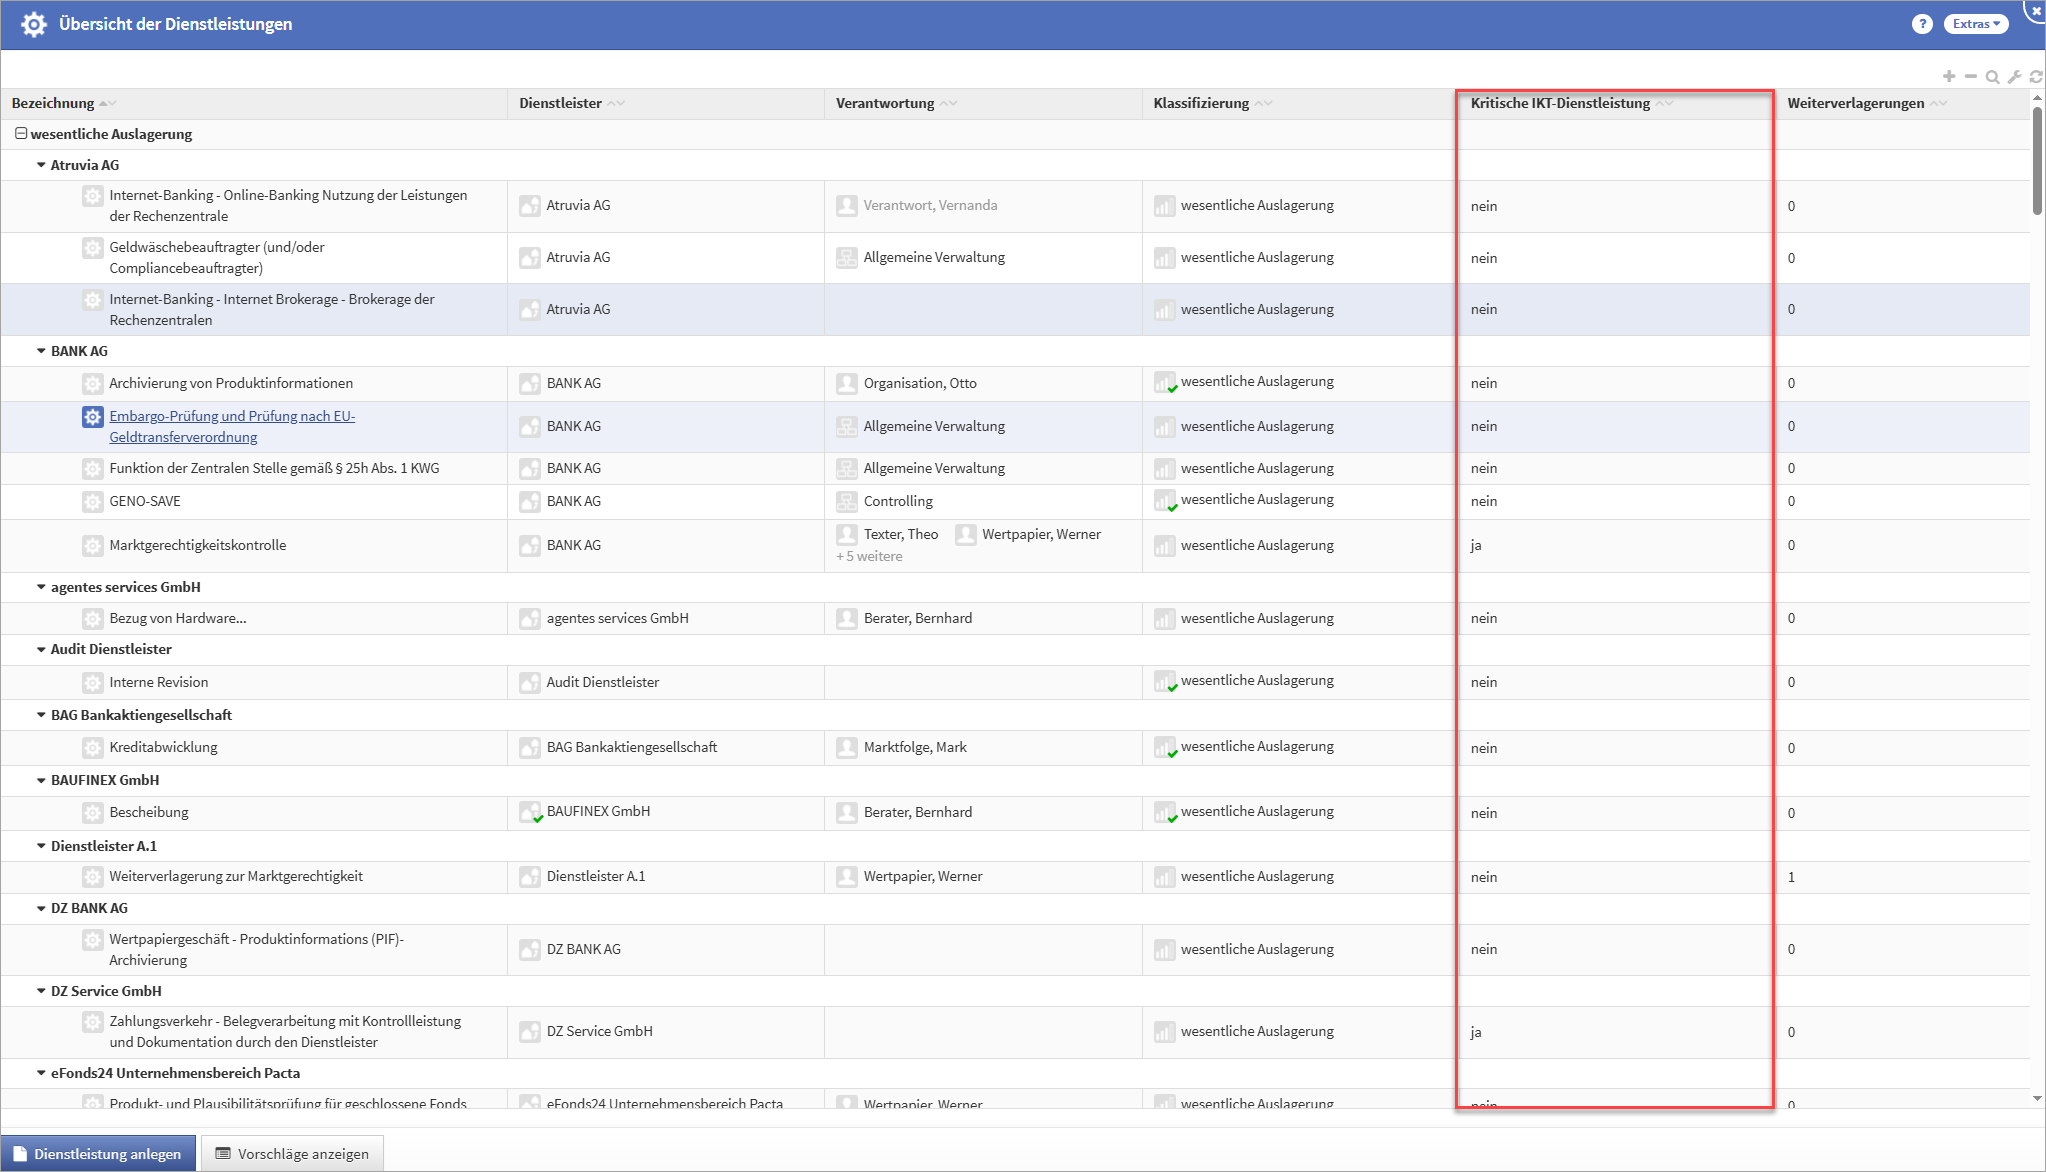Open the Extras dropdown menu
Image resolution: width=2046 pixels, height=1172 pixels.
coord(1975,24)
